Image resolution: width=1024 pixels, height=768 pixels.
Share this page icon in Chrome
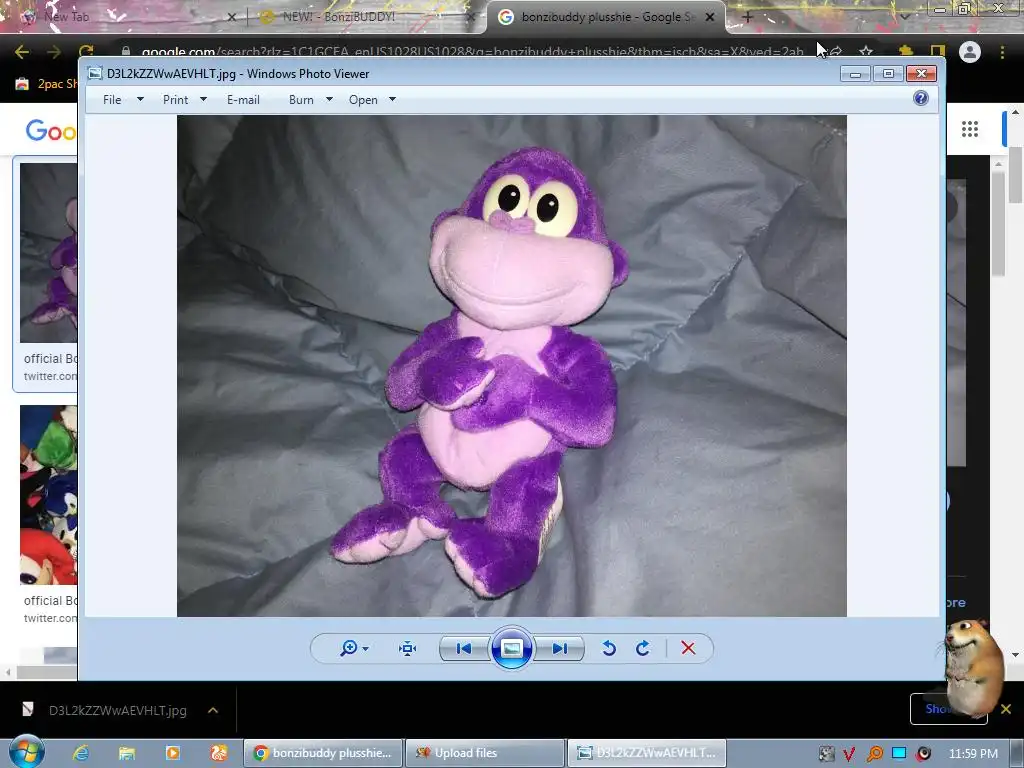[x=836, y=52]
